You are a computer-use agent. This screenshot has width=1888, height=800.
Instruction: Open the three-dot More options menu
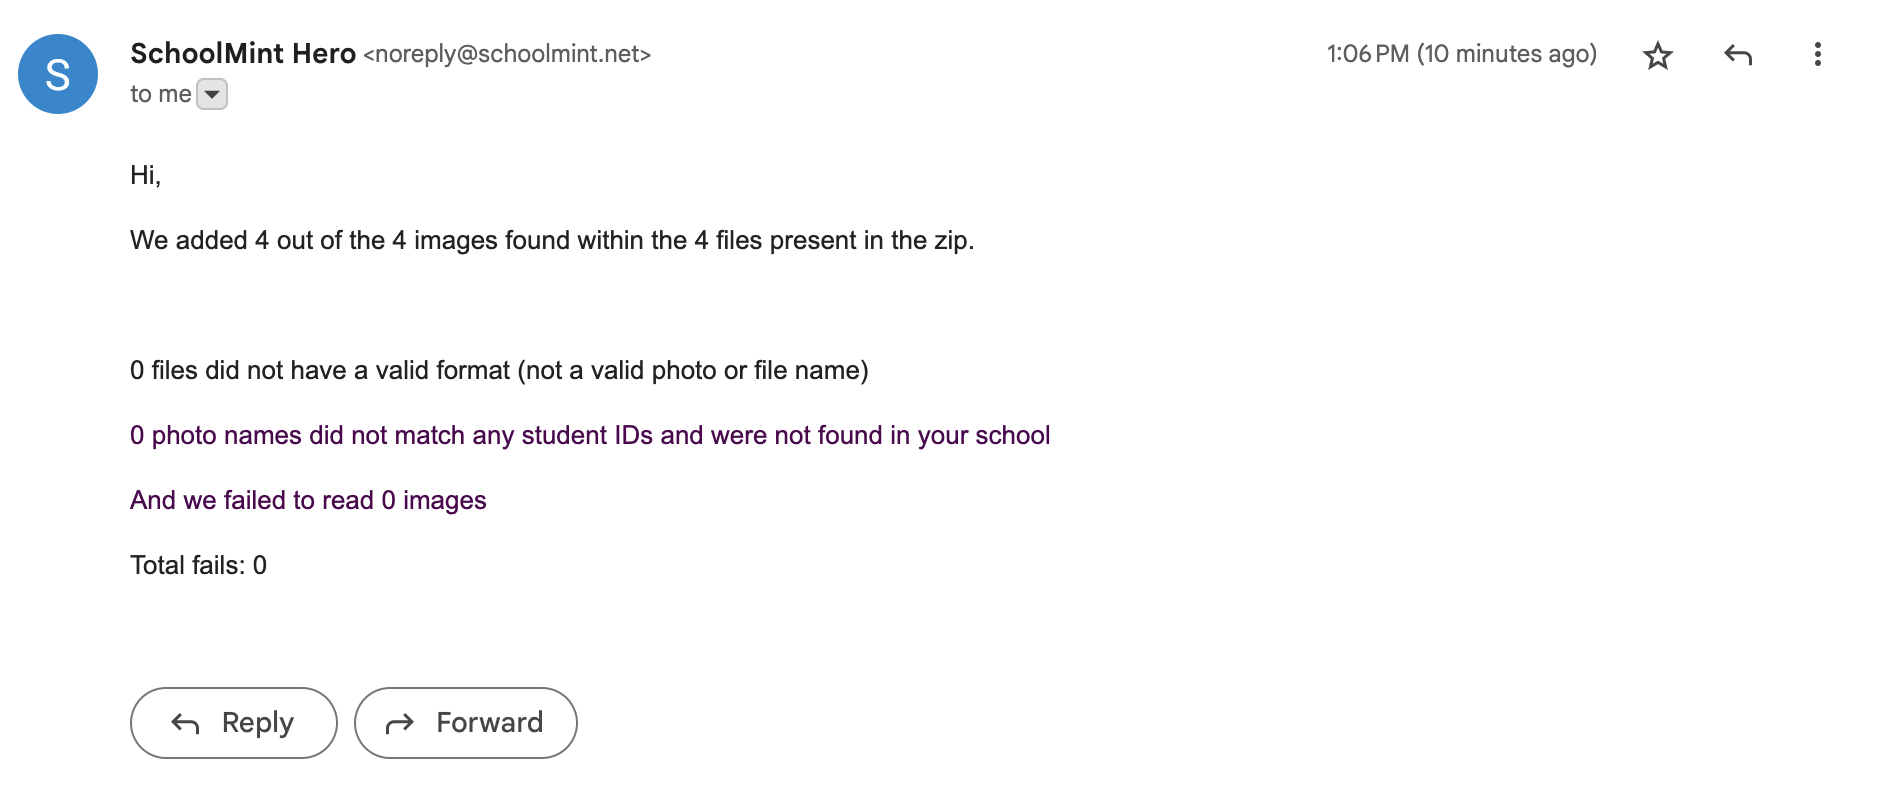(x=1817, y=54)
